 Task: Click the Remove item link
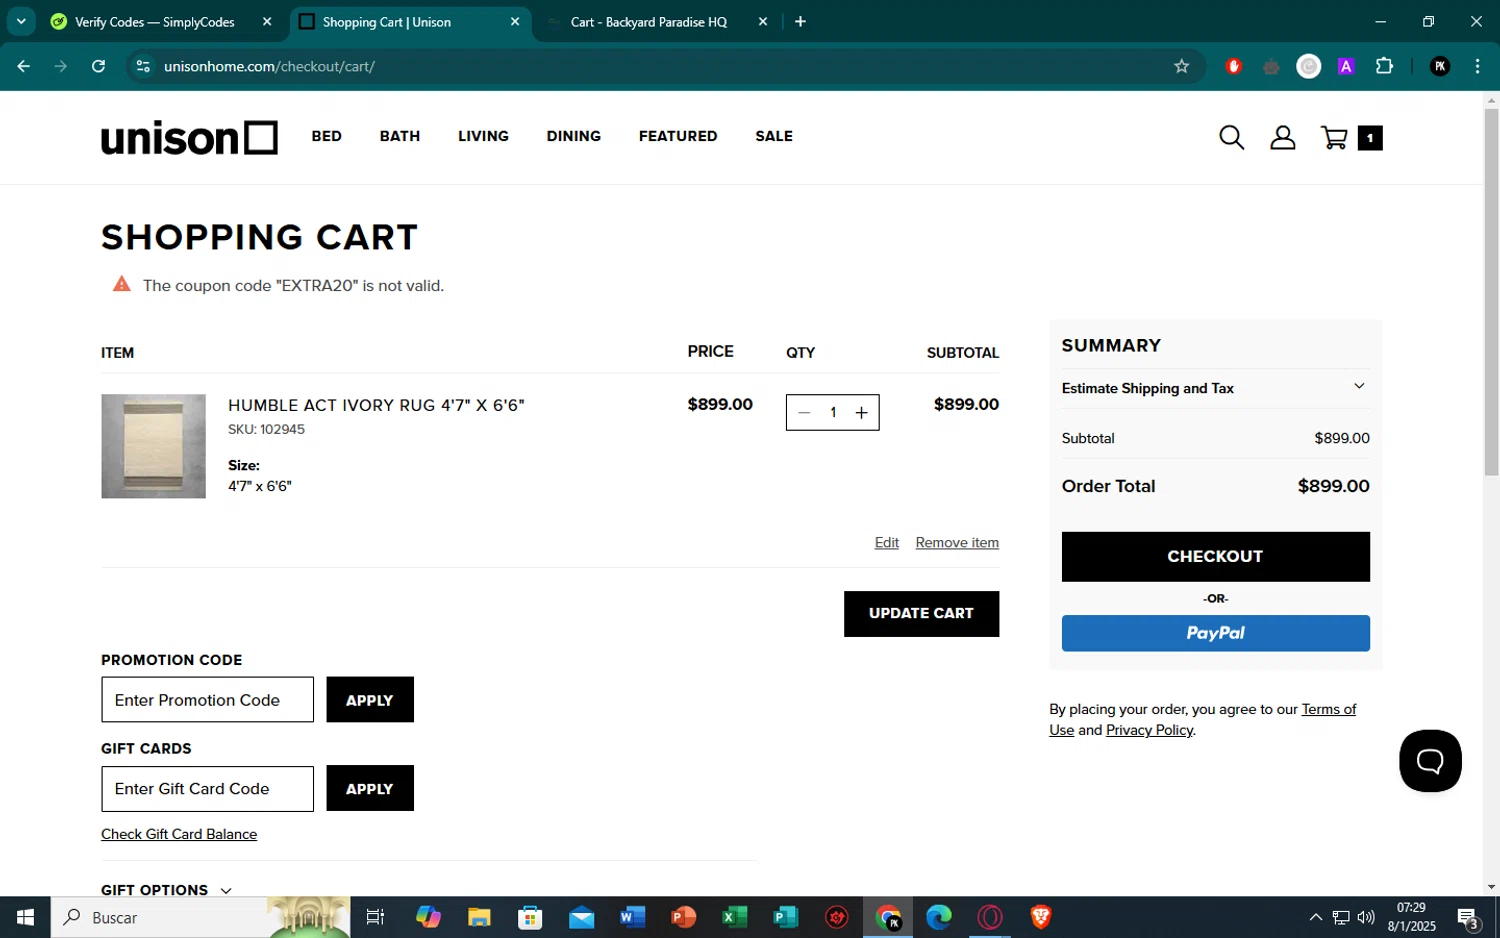point(957,542)
